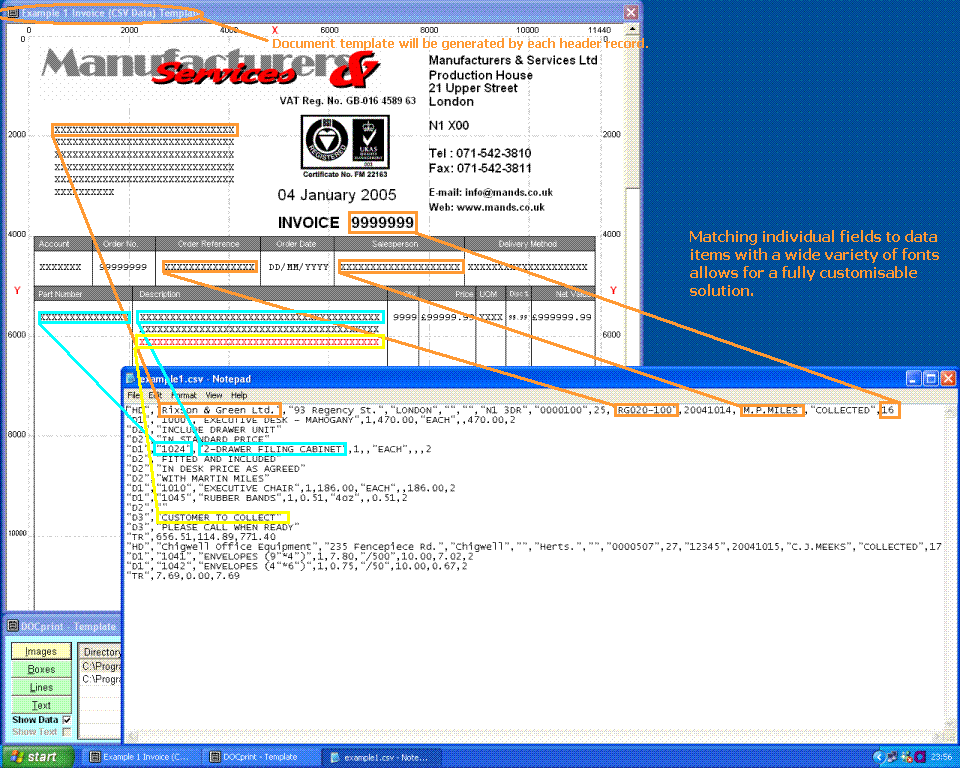The image size is (960, 768).
Task: Select first C:\Progra directory row
Action: (x=100, y=666)
